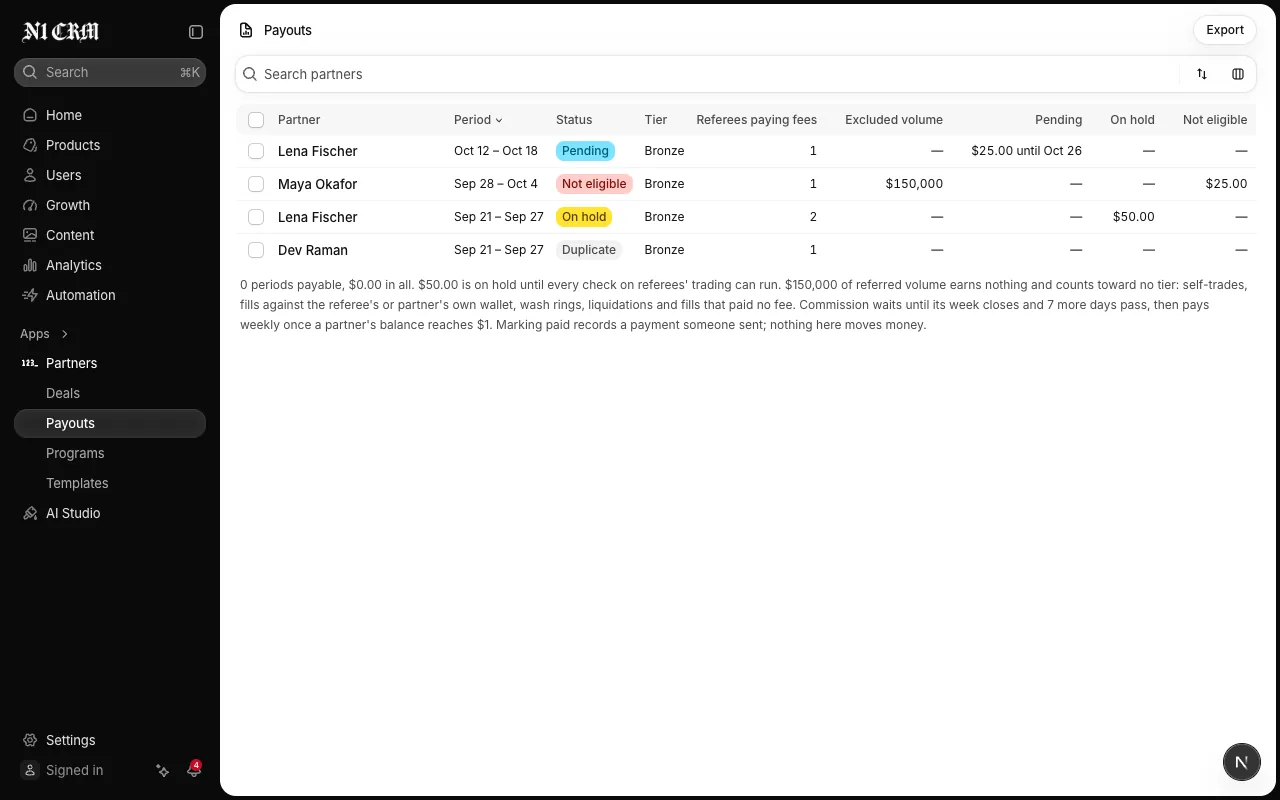
Task: Click the Dev Raman partner name
Action: [313, 250]
